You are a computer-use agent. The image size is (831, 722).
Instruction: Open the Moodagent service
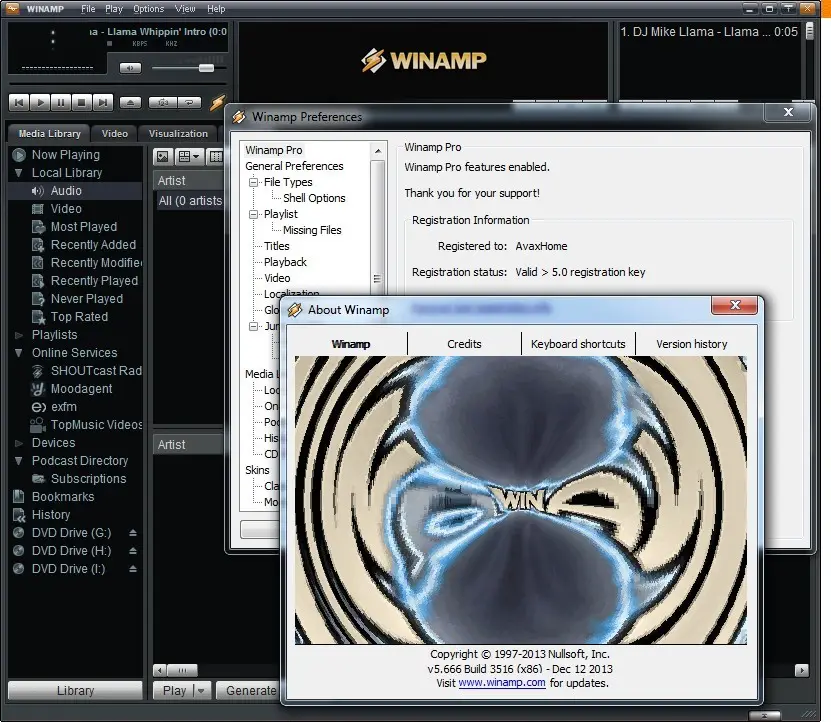click(81, 389)
